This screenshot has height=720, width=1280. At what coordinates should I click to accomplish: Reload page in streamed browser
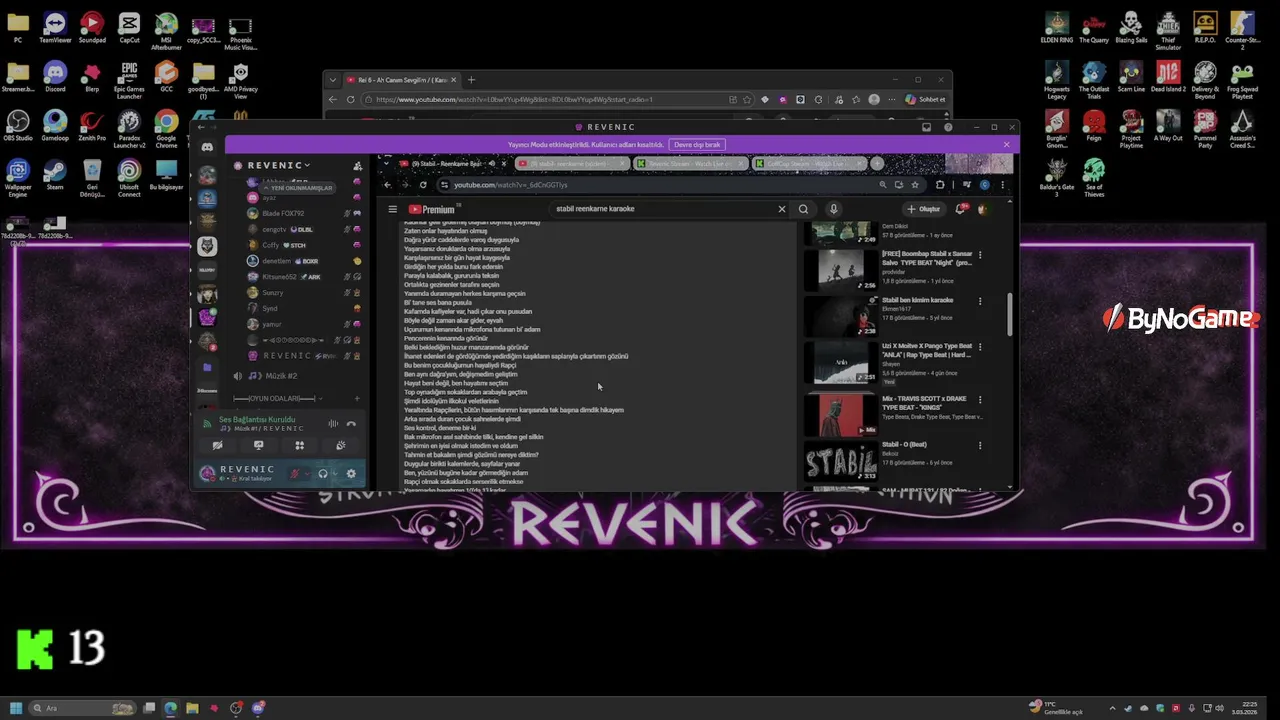(423, 185)
